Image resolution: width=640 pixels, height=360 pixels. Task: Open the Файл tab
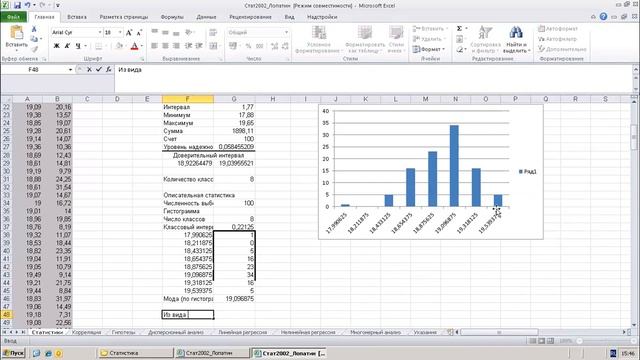[x=13, y=17]
